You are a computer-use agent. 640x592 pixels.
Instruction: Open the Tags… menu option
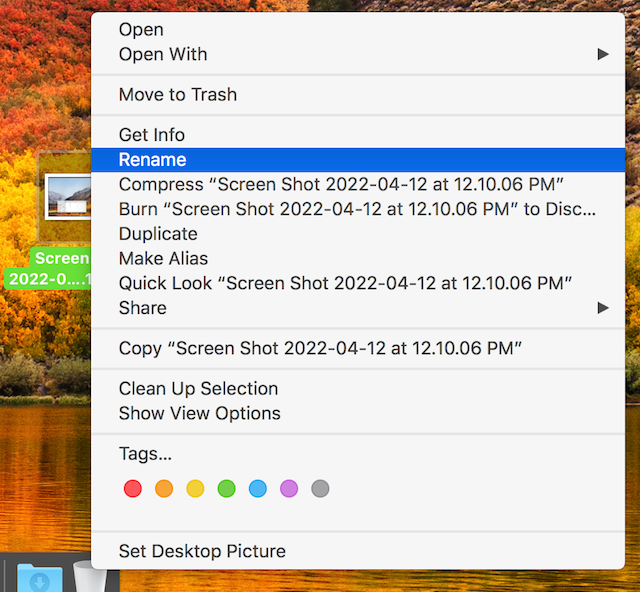pos(145,454)
